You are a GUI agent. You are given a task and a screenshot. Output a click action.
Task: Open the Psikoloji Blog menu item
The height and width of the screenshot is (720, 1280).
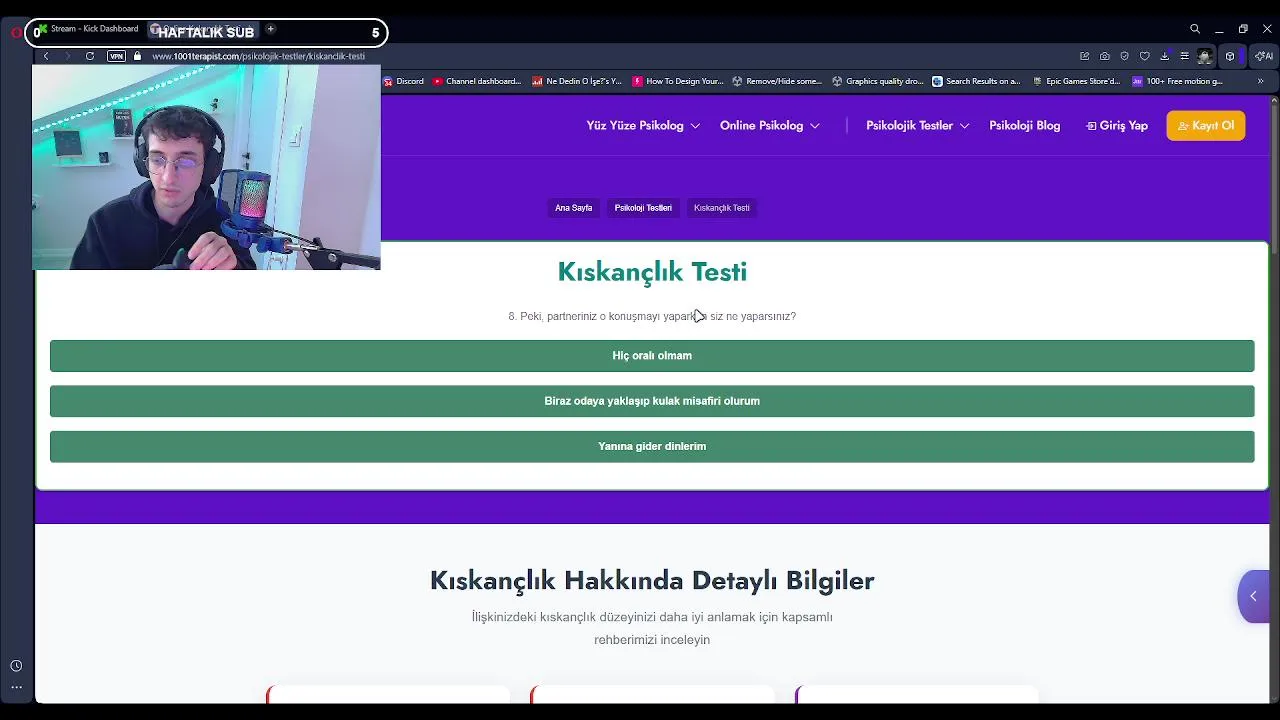pos(1024,125)
